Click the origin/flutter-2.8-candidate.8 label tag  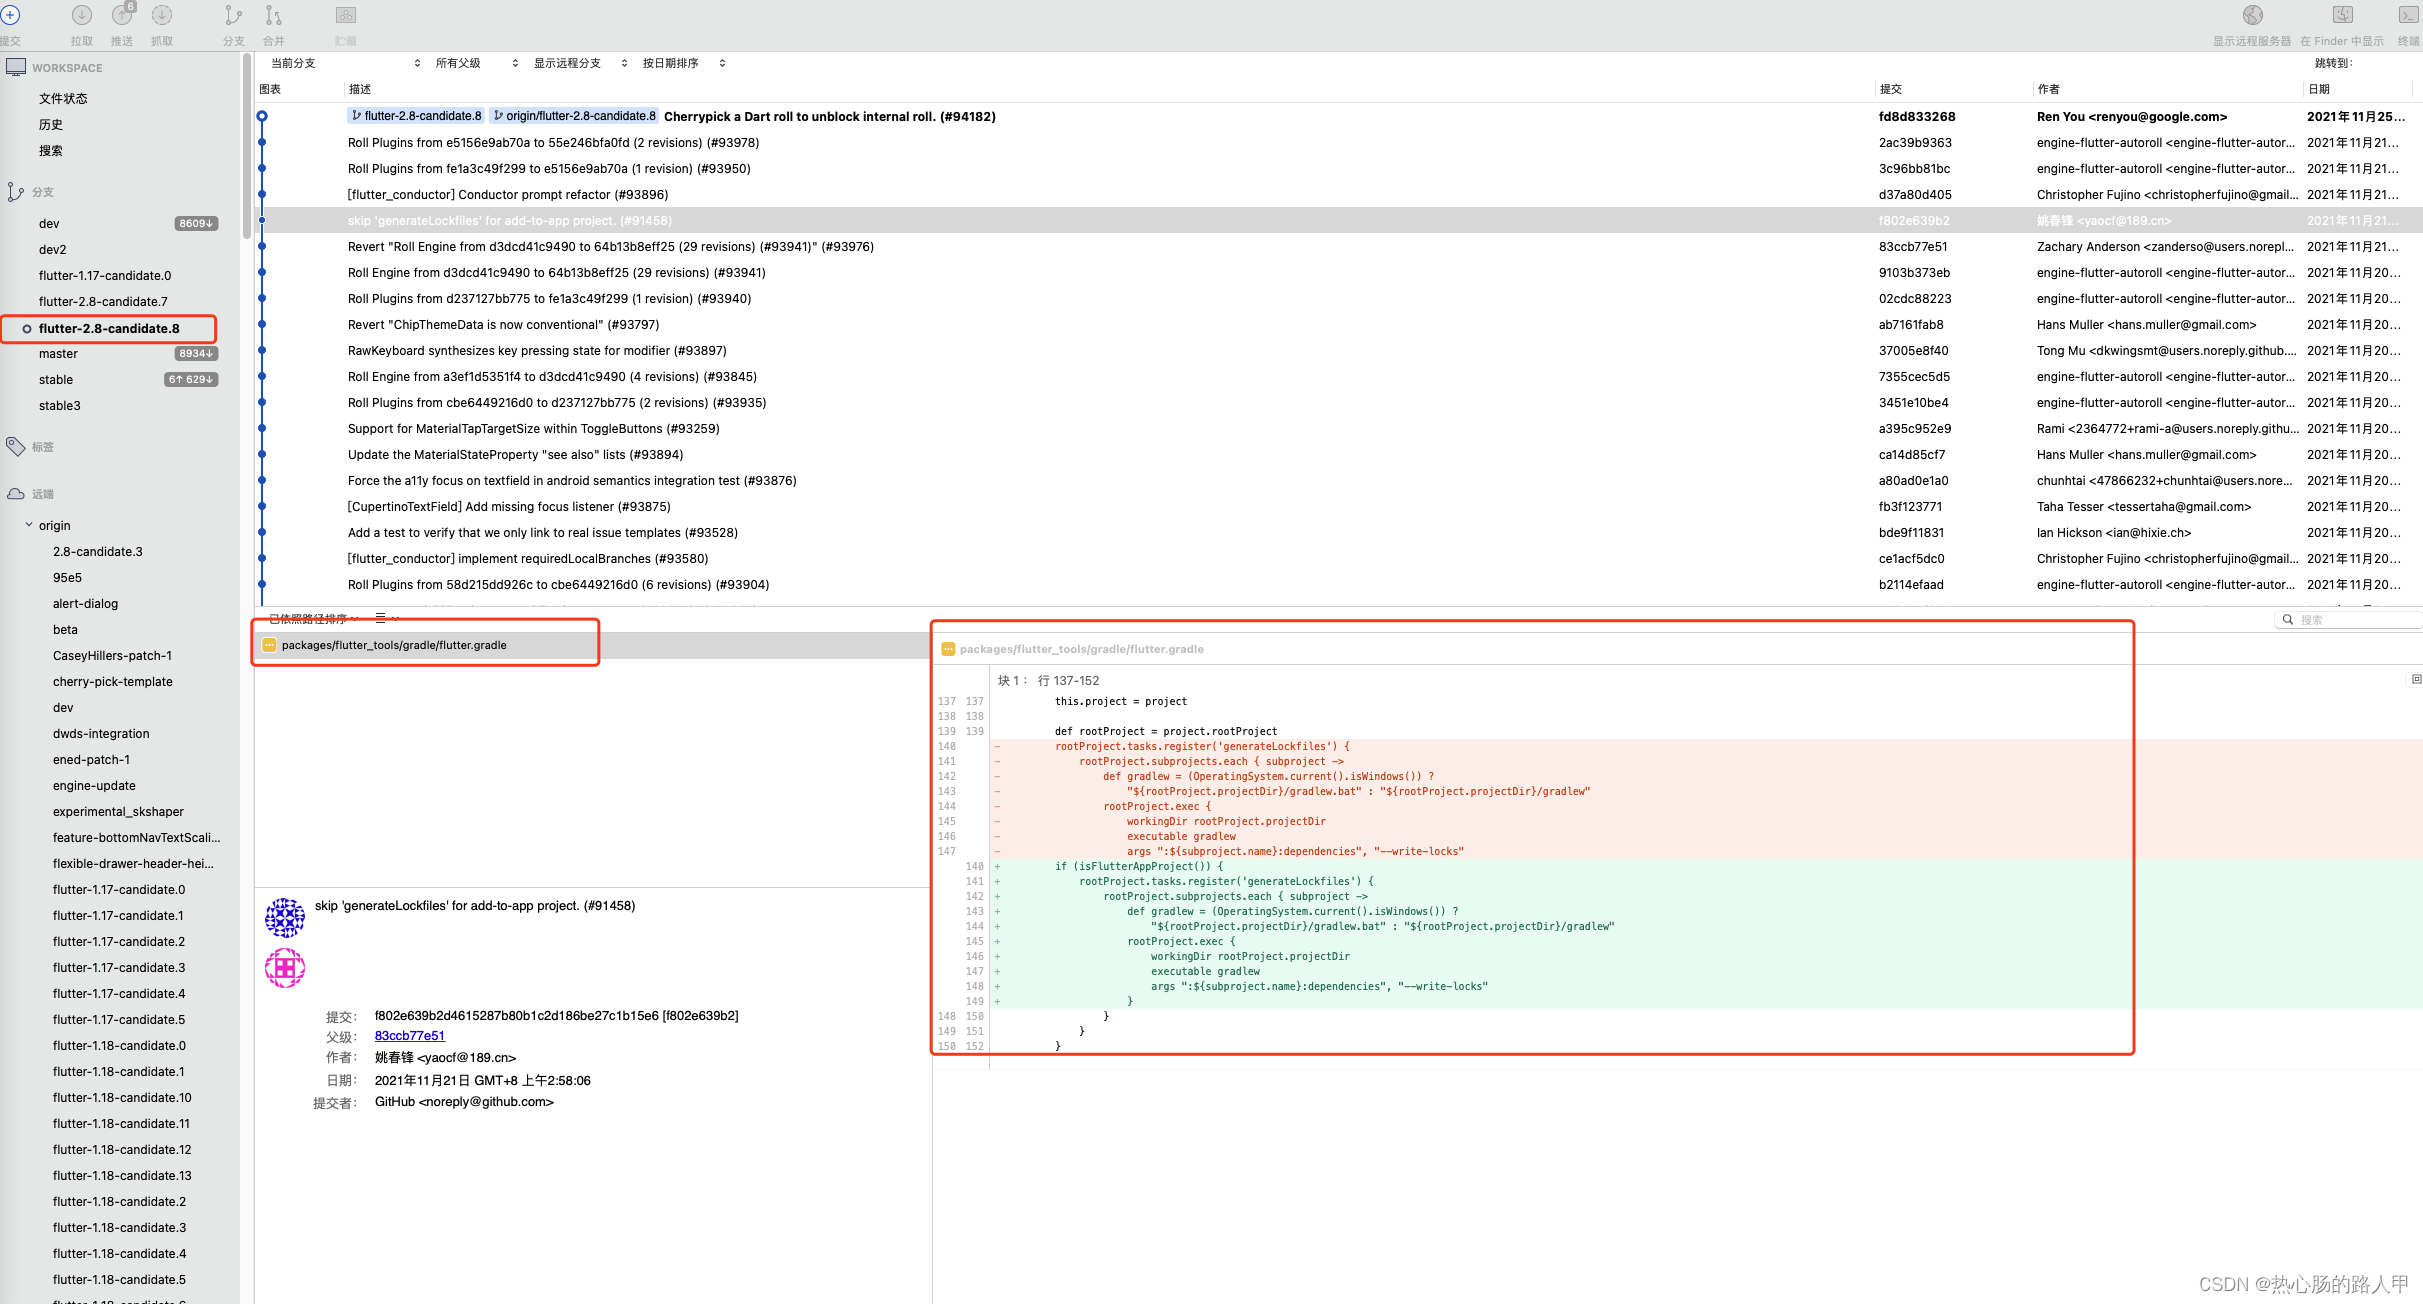coord(574,116)
